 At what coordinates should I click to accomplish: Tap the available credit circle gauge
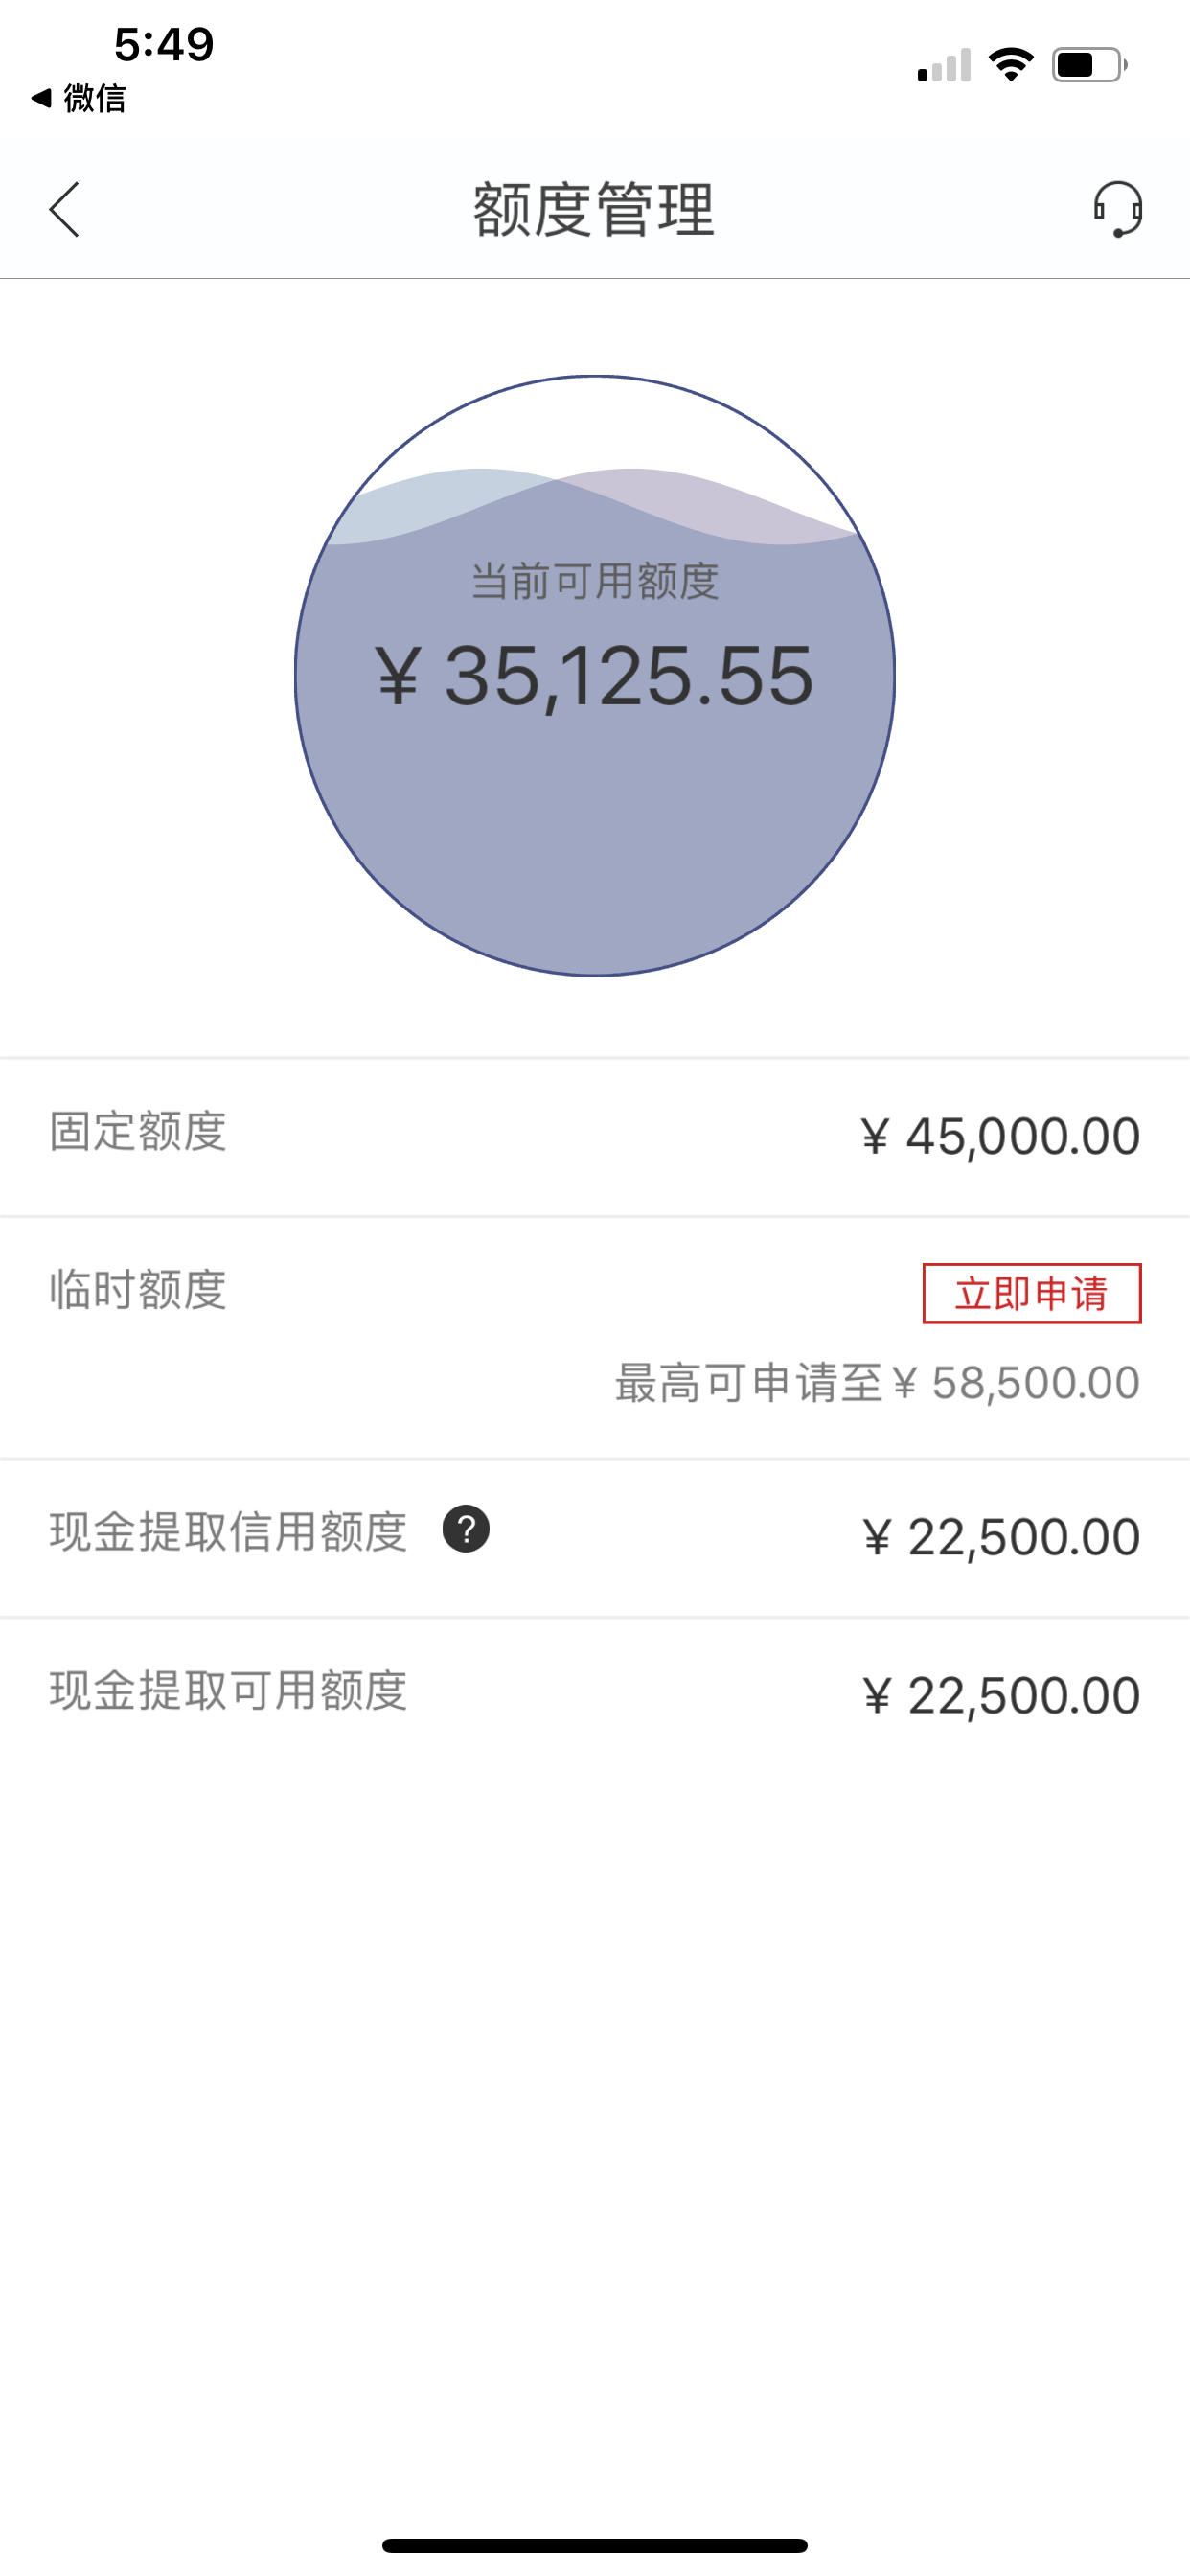(x=595, y=675)
